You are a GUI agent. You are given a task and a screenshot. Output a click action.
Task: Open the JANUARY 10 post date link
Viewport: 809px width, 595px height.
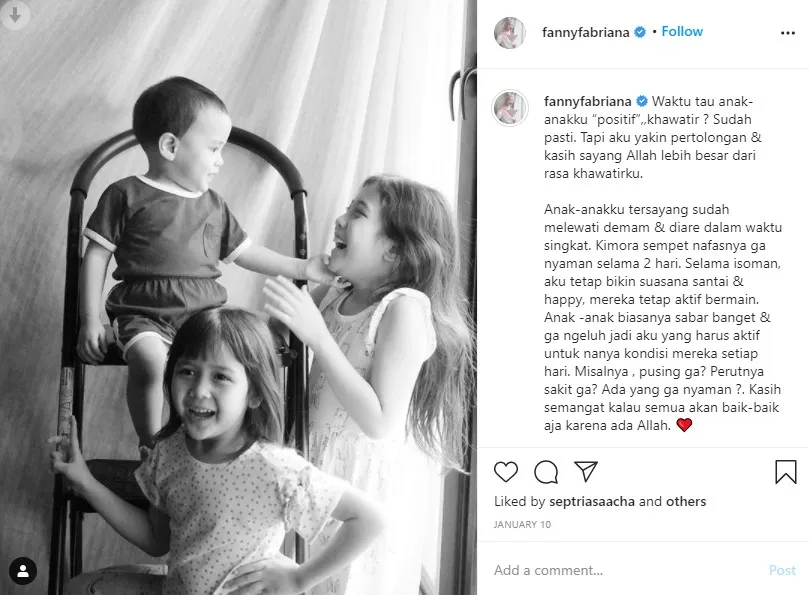(522, 524)
